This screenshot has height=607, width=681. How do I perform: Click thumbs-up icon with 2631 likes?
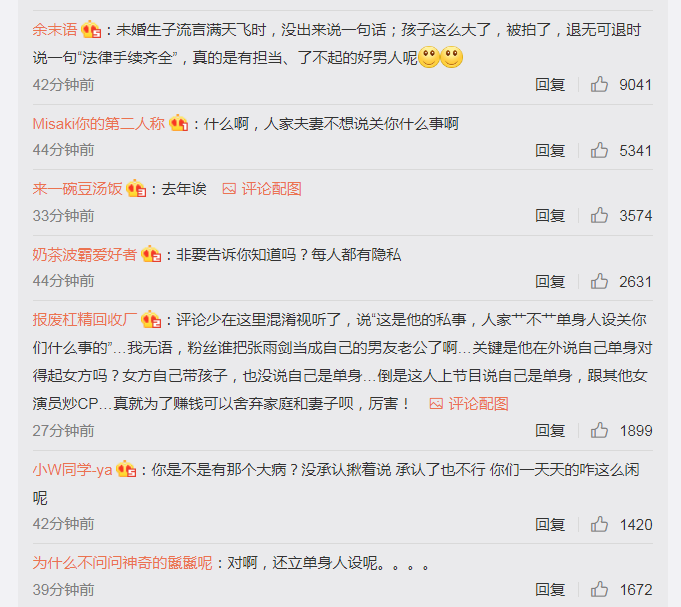click(x=599, y=281)
